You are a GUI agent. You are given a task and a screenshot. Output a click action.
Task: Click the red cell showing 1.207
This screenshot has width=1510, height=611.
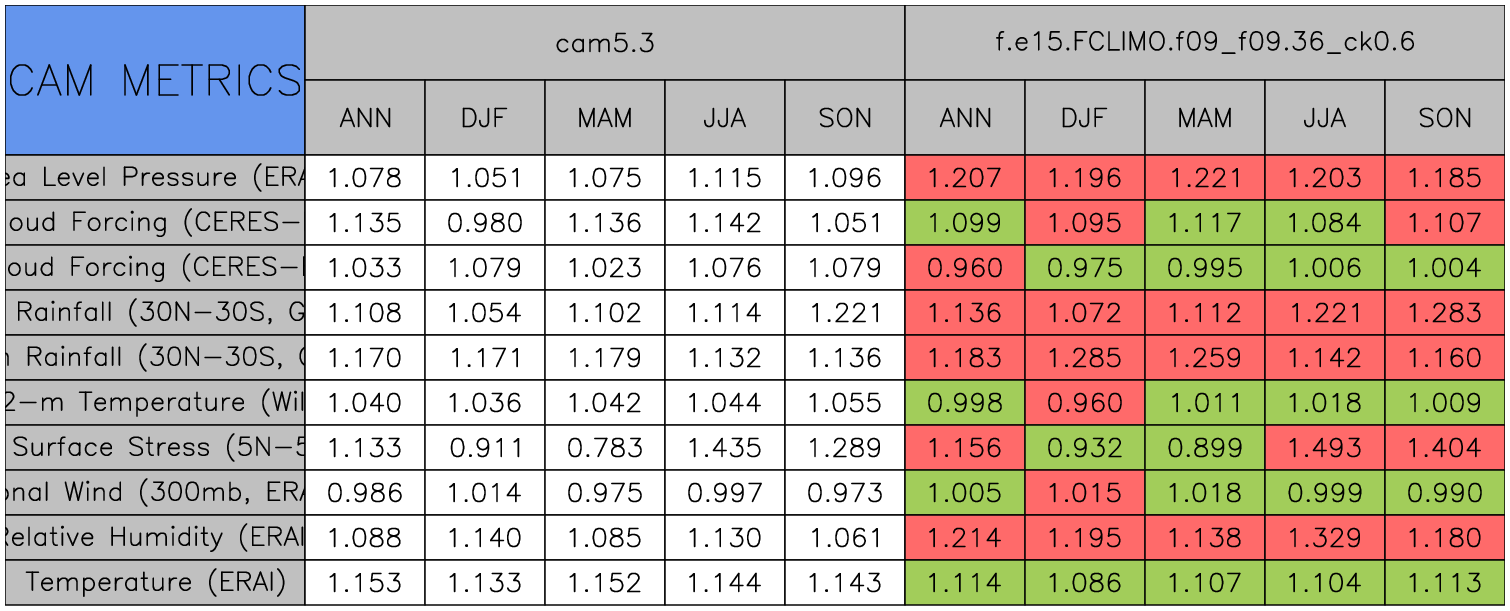pos(965,178)
